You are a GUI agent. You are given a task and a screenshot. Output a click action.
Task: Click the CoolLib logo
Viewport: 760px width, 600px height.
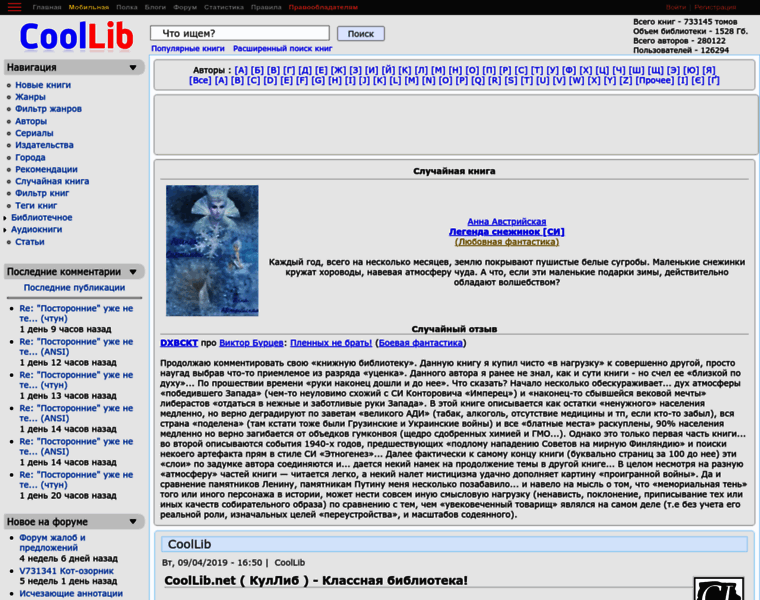point(76,36)
